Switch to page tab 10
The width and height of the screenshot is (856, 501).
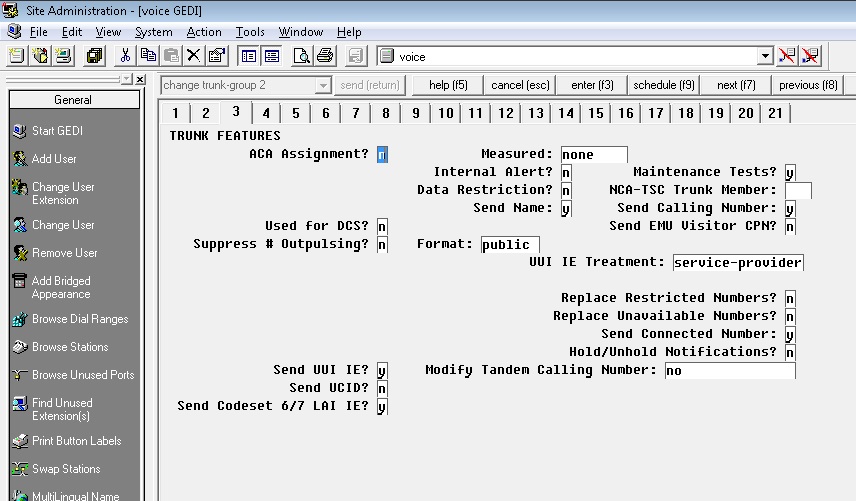[445, 114]
